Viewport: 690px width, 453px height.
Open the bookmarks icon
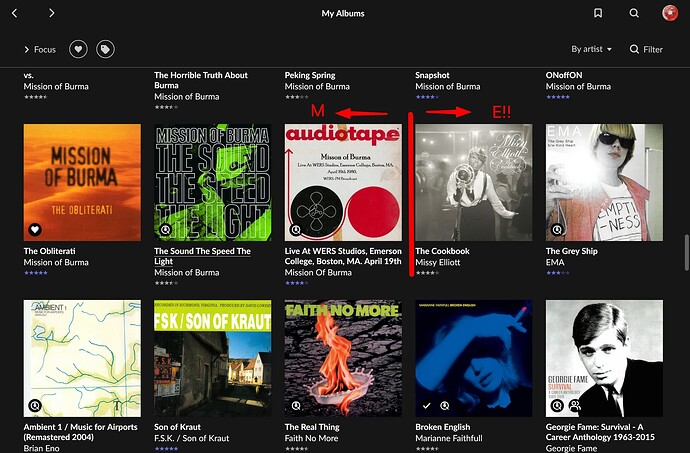point(598,13)
